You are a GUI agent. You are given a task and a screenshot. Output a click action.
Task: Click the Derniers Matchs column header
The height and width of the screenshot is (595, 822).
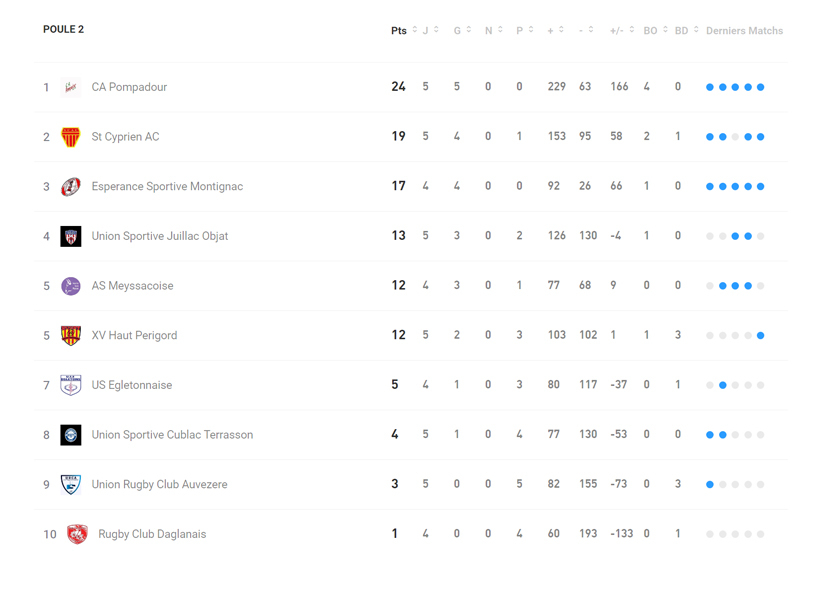744,31
